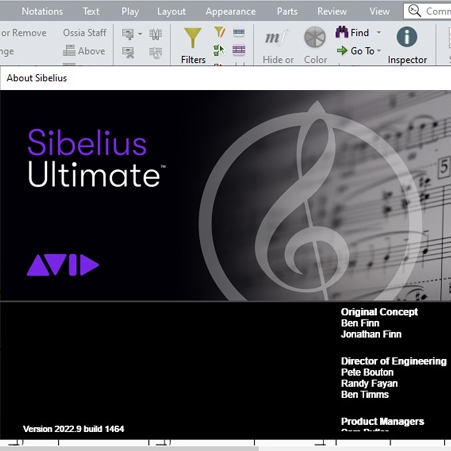This screenshot has width=451, height=451.
Task: Click the Hide or Show mf icon
Action: (x=276, y=38)
